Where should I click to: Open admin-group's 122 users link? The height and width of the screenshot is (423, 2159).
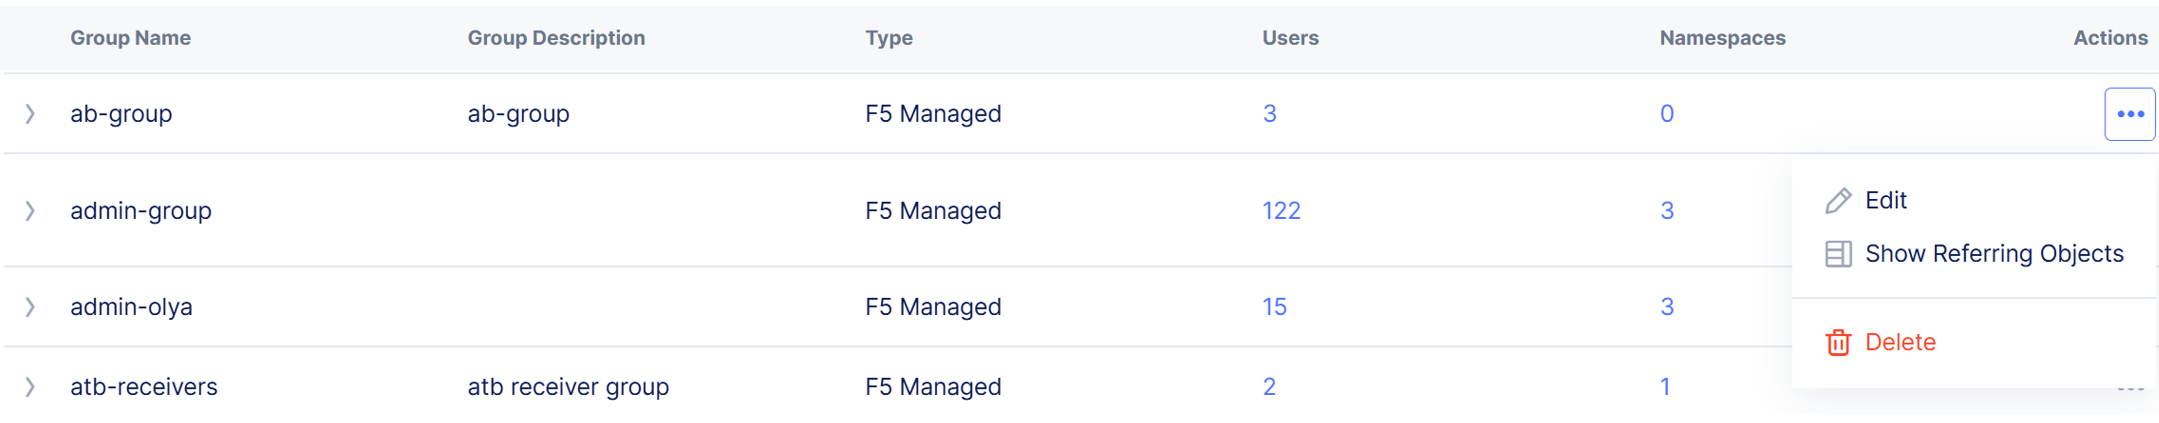[x=1281, y=211]
